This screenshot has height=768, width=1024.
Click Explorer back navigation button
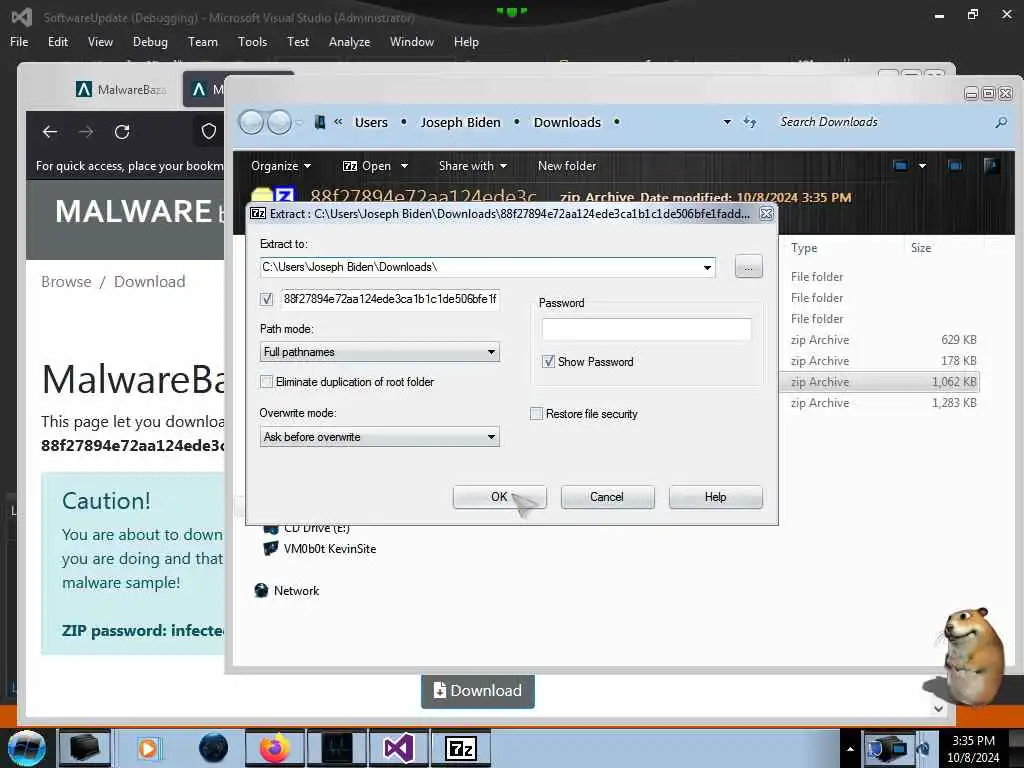[251, 122]
